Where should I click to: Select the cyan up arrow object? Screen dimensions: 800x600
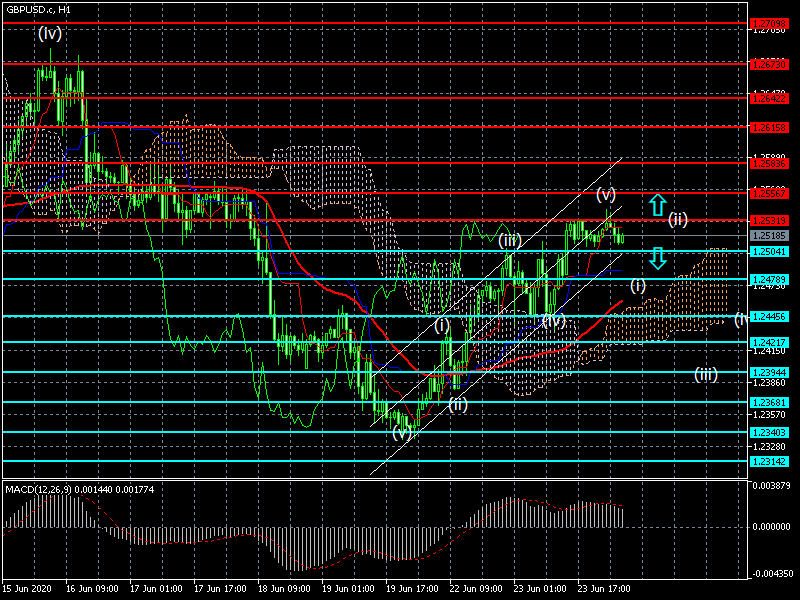658,205
